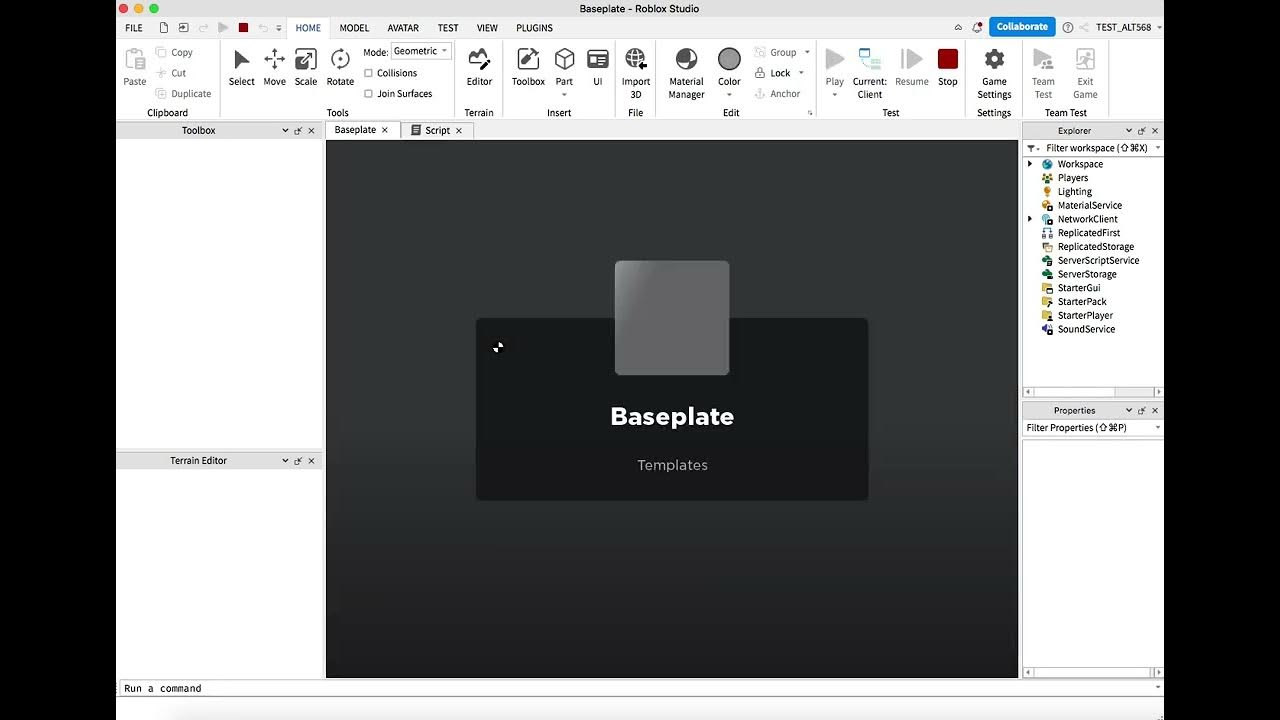This screenshot has width=1280, height=720.
Task: Close the Script tab
Action: point(459,130)
